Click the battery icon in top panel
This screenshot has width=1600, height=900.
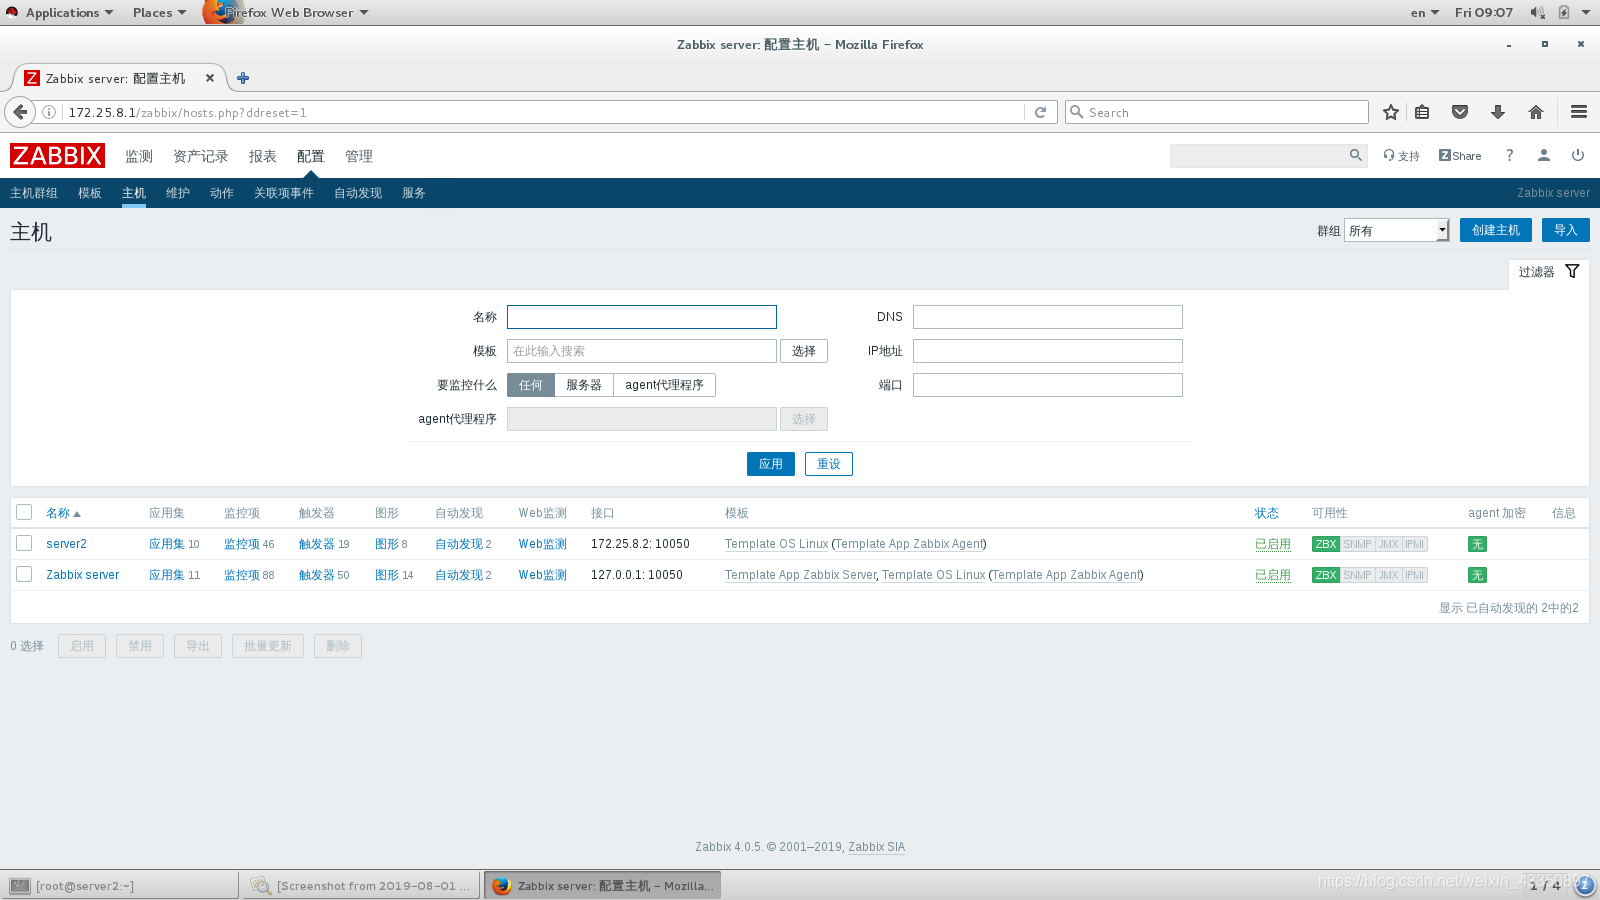click(1563, 12)
